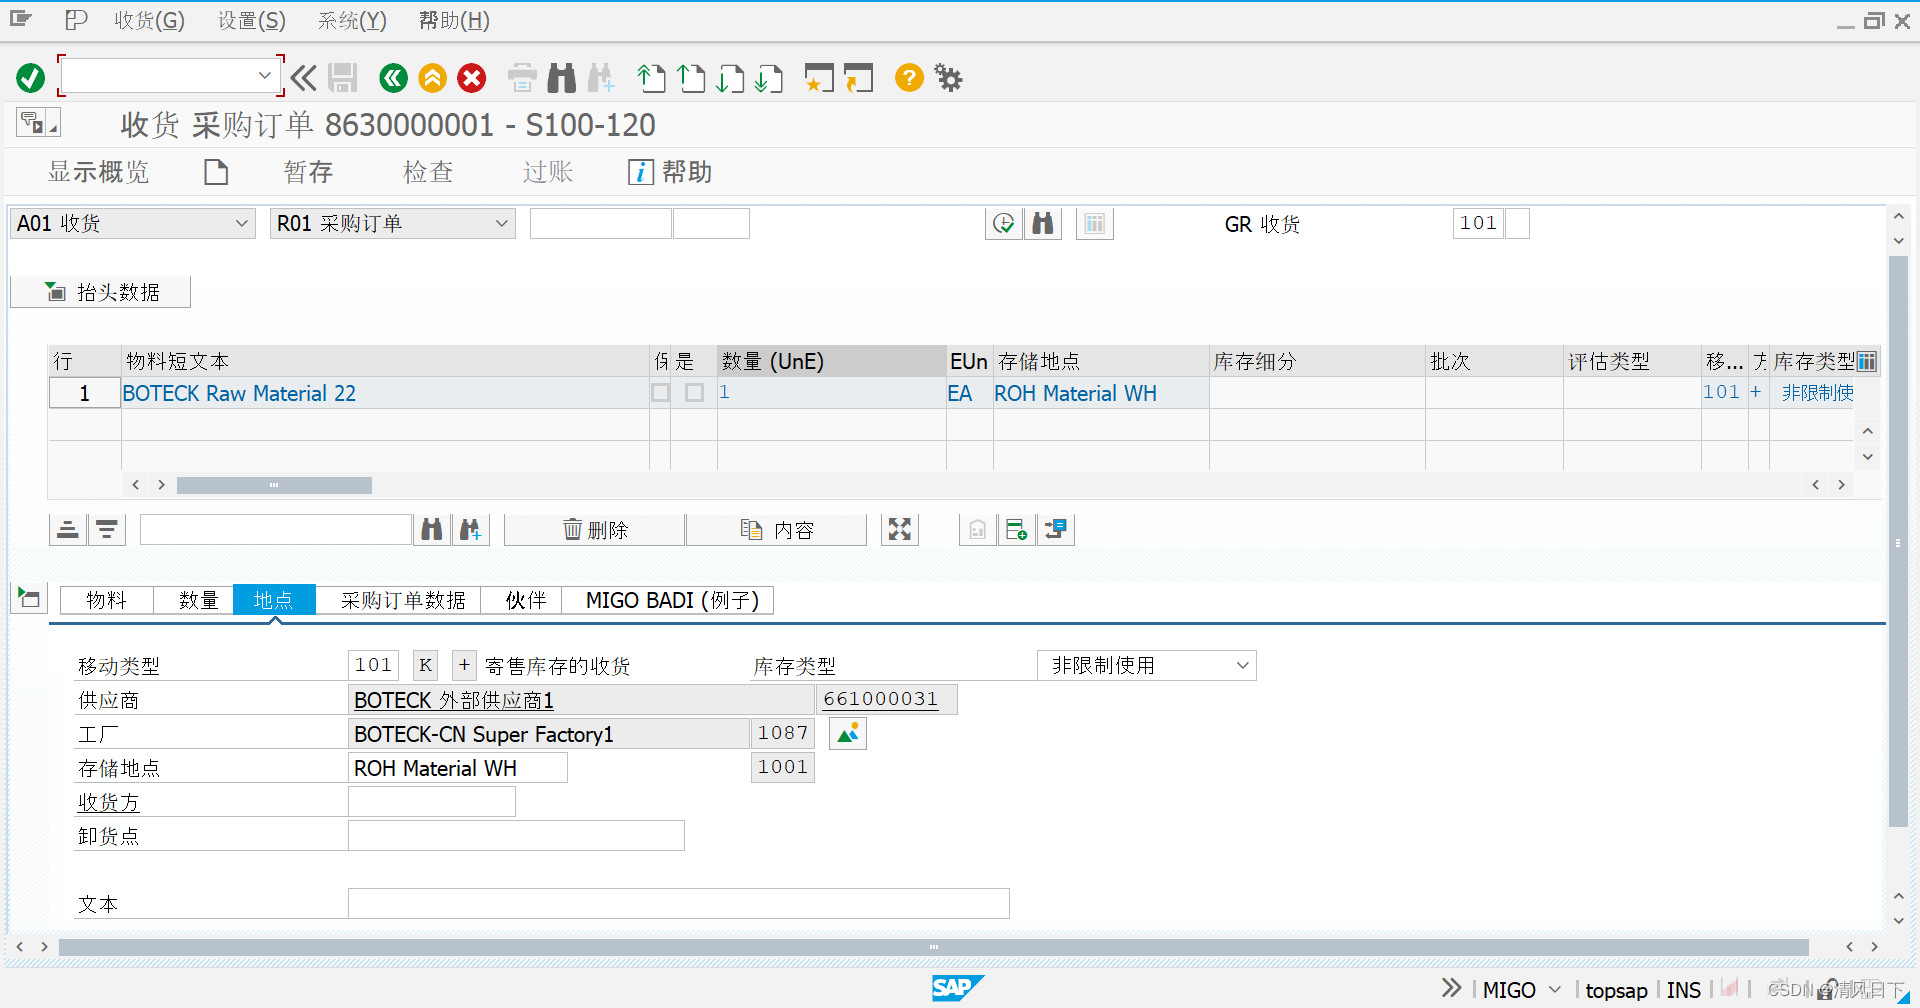This screenshot has width=1920, height=1008.
Task: Click the 收货方 input field
Action: [432, 802]
